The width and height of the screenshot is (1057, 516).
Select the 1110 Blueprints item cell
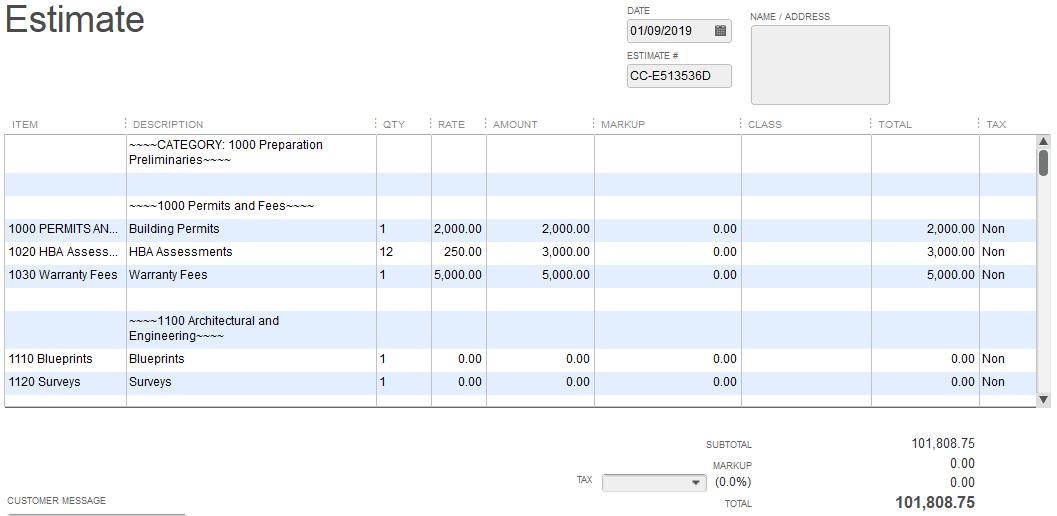click(x=65, y=360)
